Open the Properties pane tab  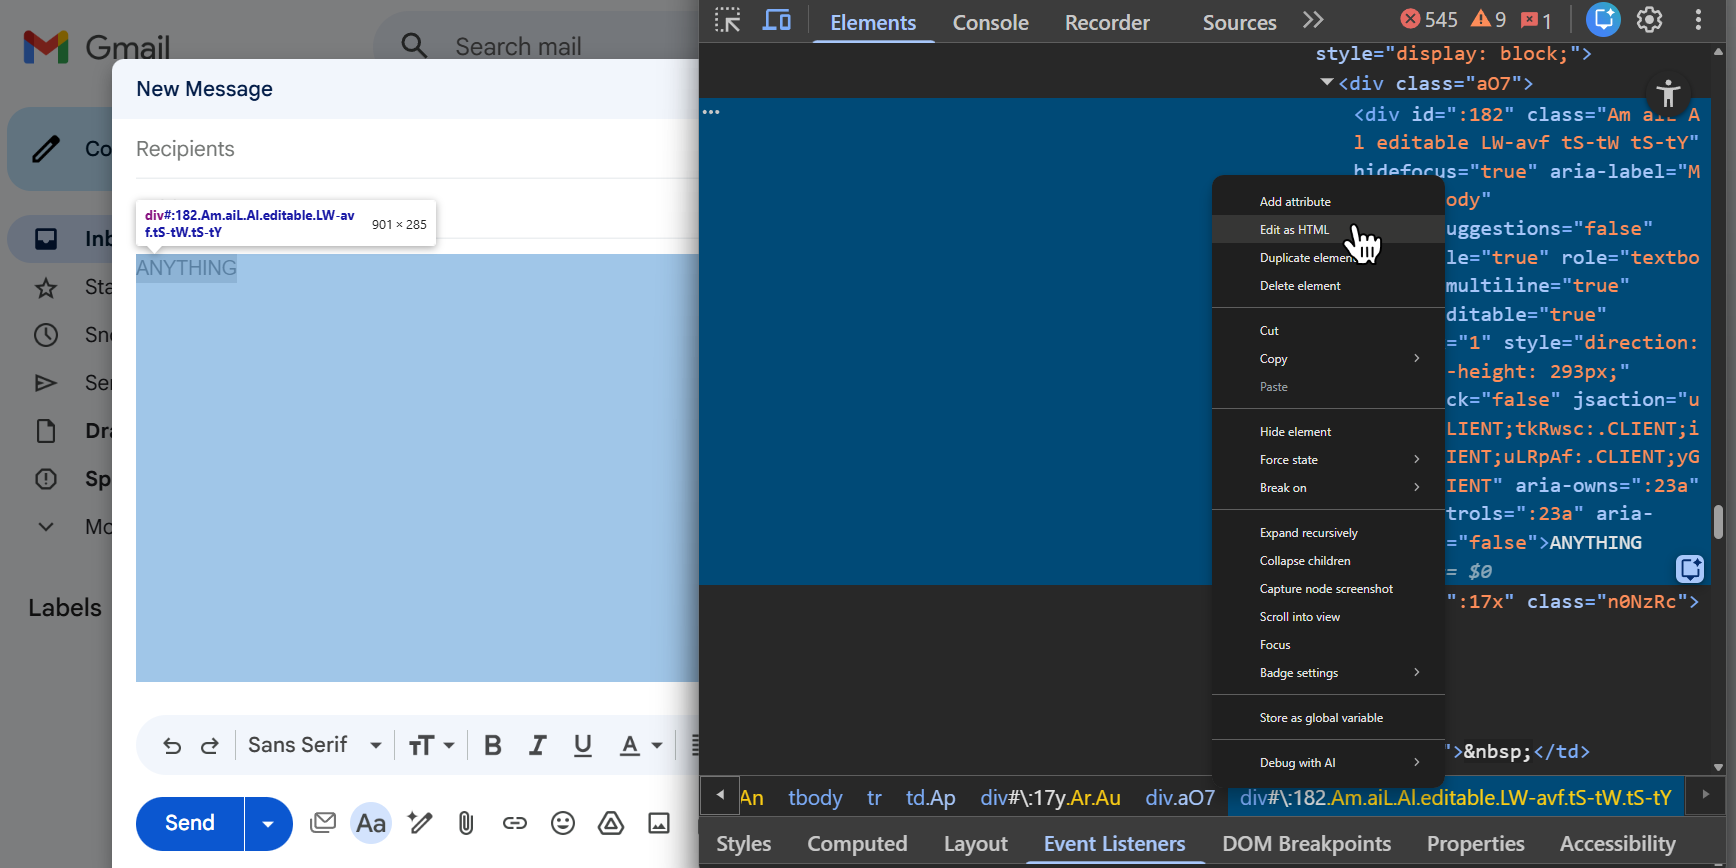pos(1476,844)
